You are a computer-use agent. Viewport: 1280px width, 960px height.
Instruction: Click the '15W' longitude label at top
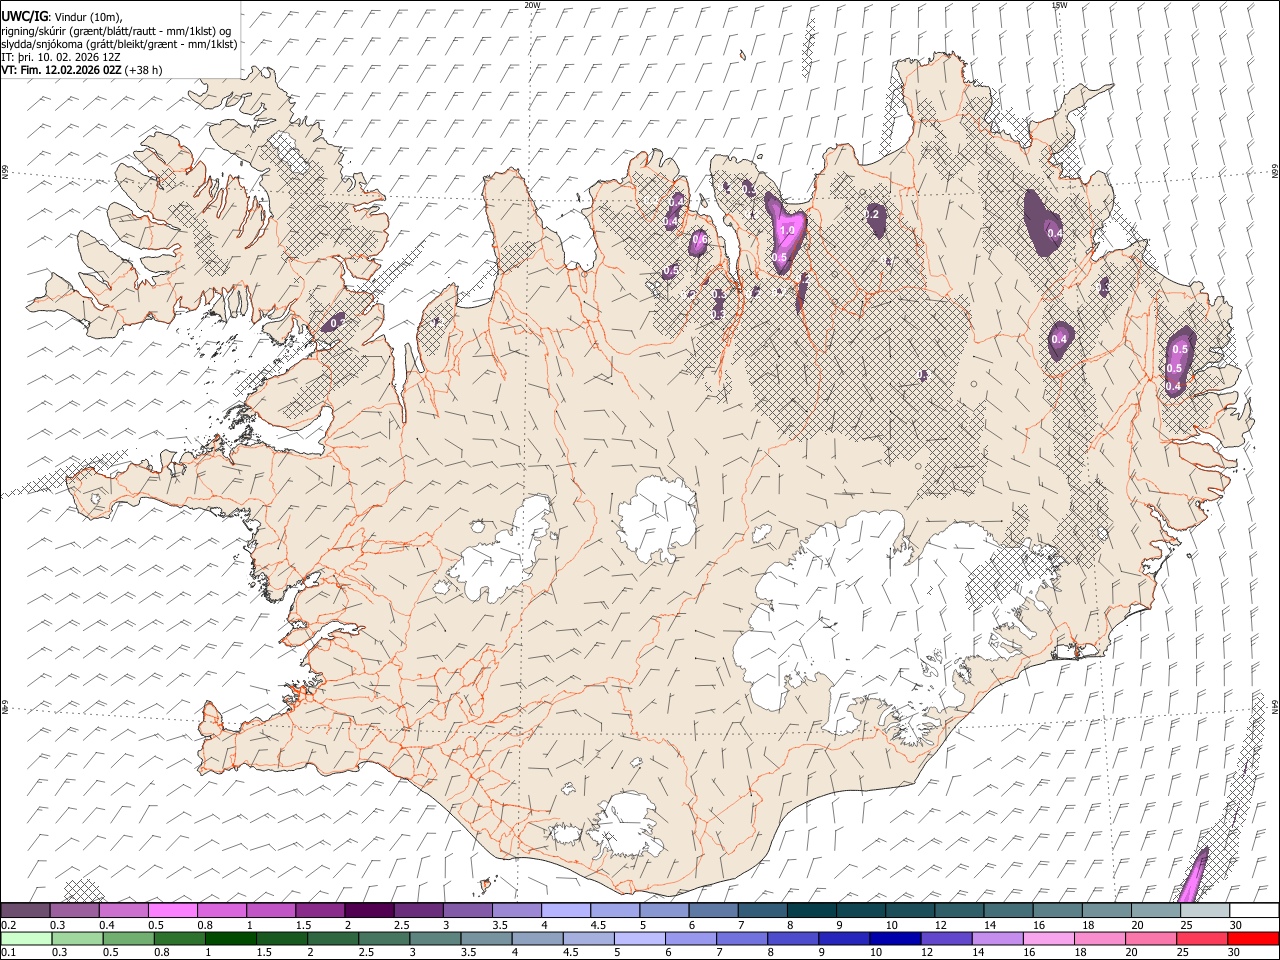pyautogui.click(x=1059, y=5)
